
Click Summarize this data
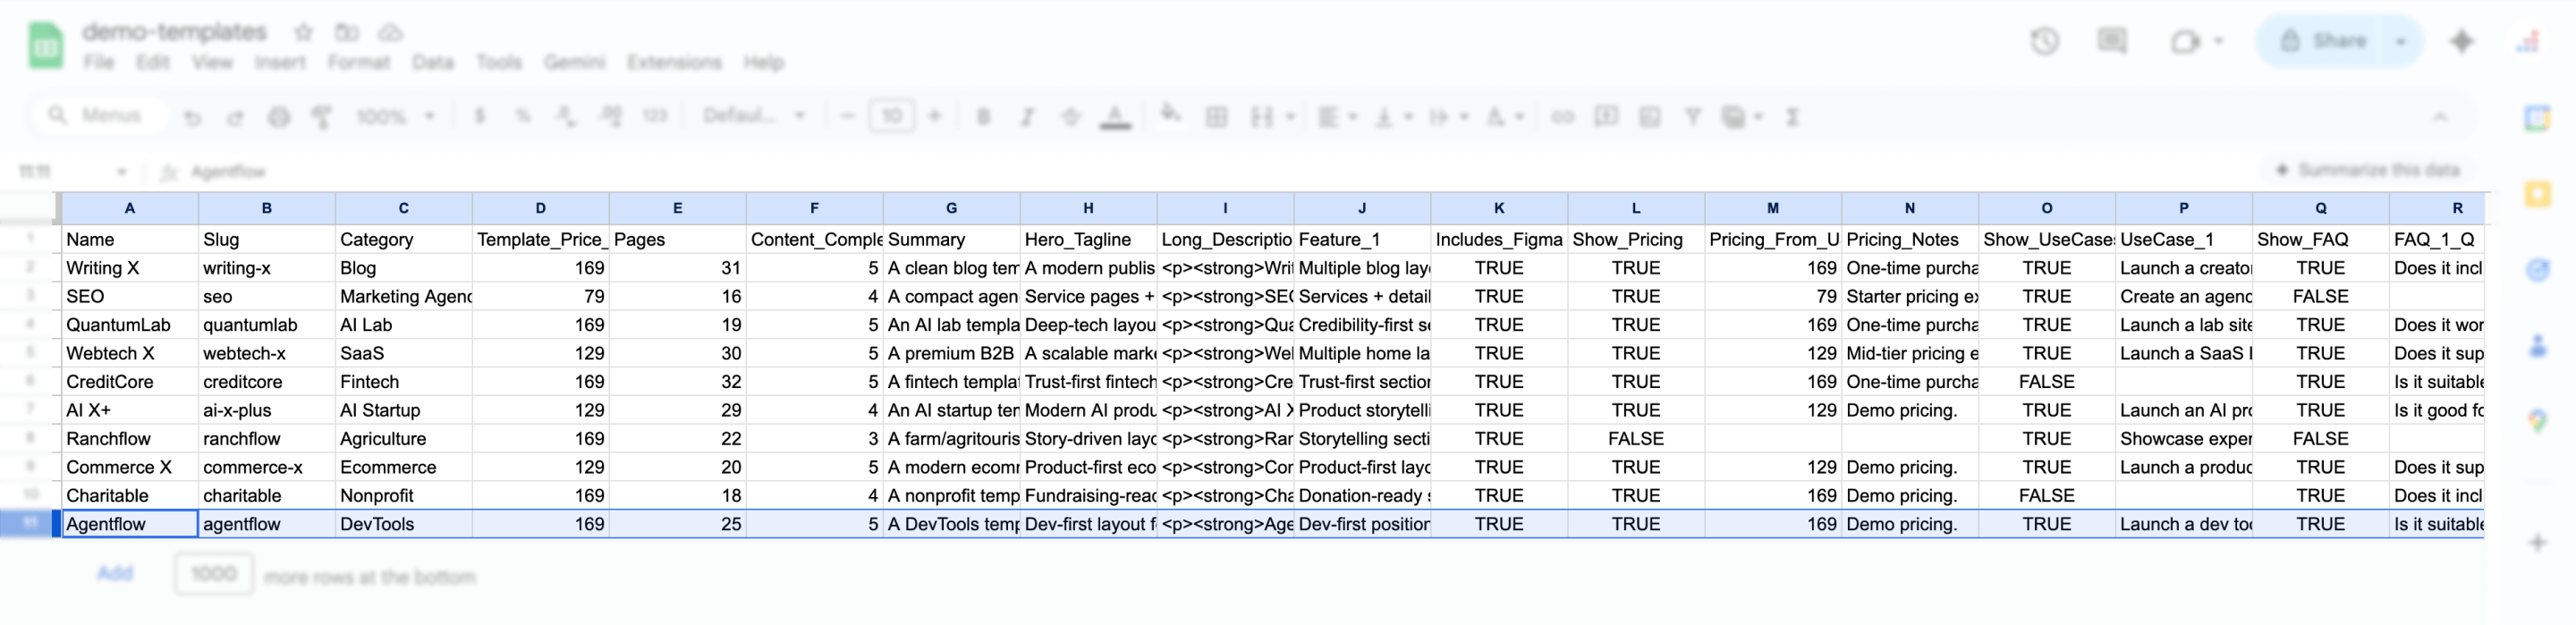tap(2367, 170)
